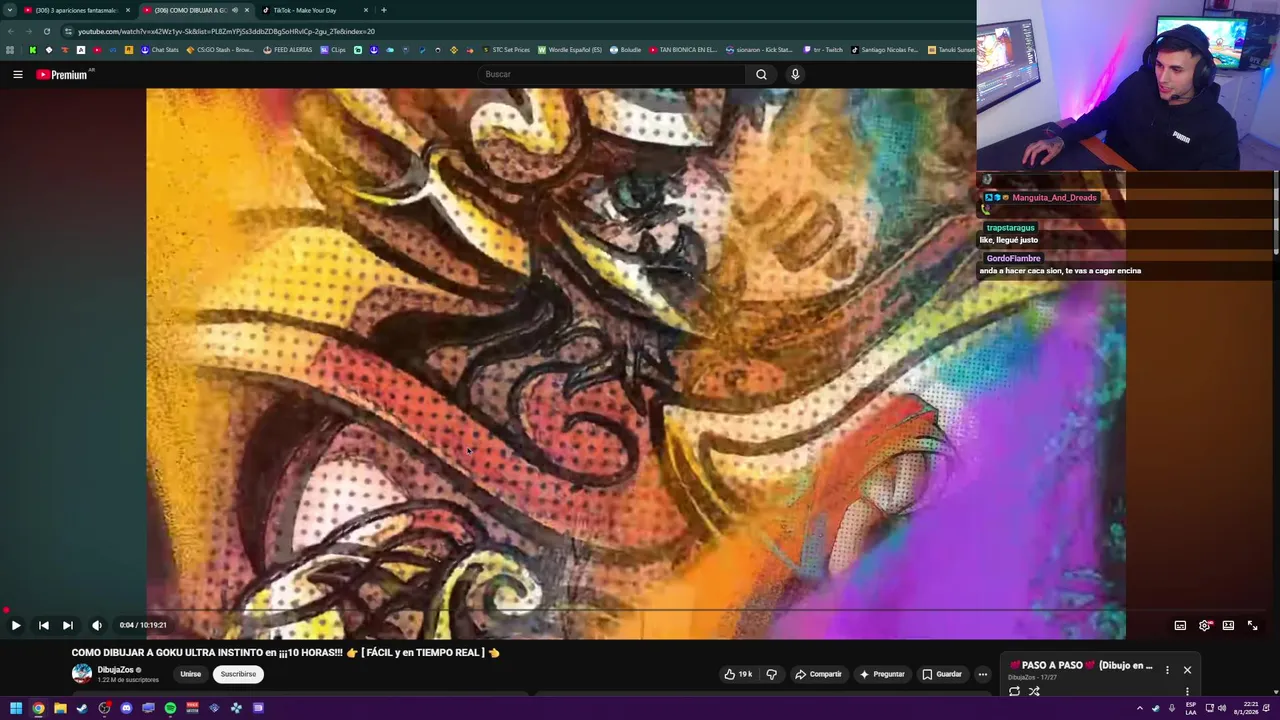Open a new browser tab
This screenshot has height=720, width=1280.
(x=384, y=10)
